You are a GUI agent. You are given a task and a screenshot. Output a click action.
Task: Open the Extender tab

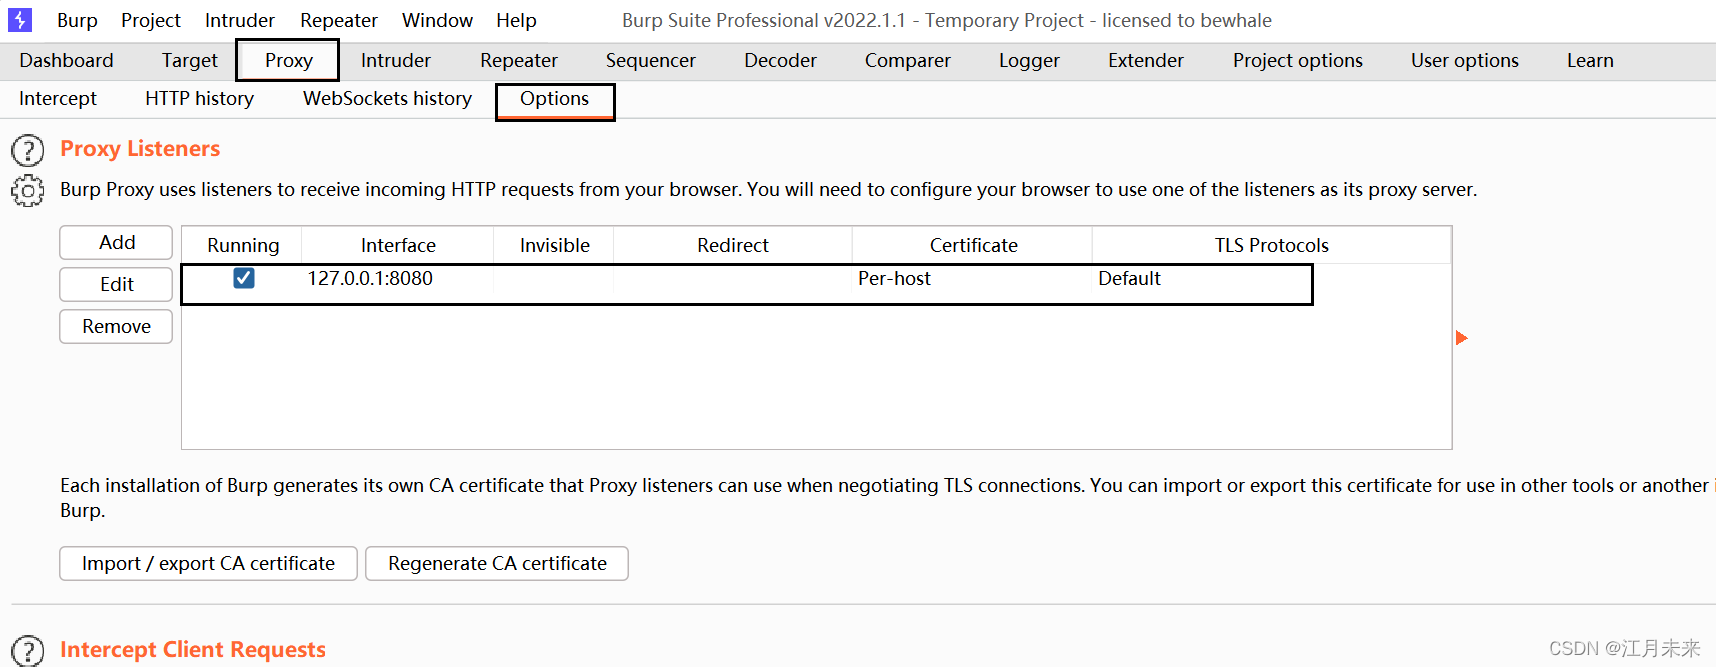[x=1146, y=60]
